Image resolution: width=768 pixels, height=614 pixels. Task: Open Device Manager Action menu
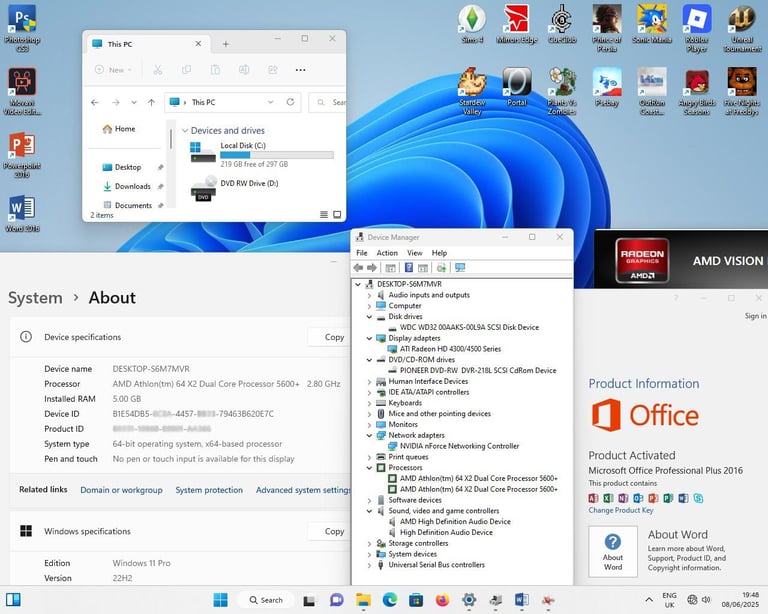[x=387, y=253]
